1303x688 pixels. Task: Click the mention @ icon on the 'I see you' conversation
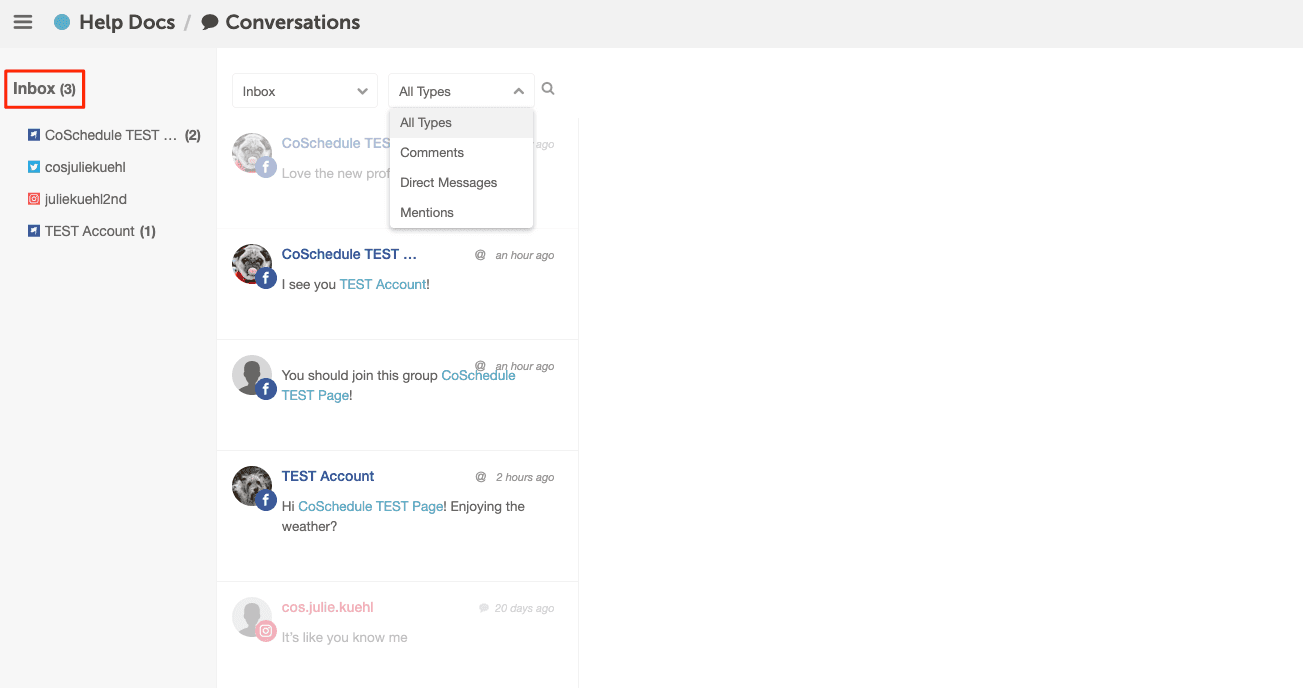(480, 255)
